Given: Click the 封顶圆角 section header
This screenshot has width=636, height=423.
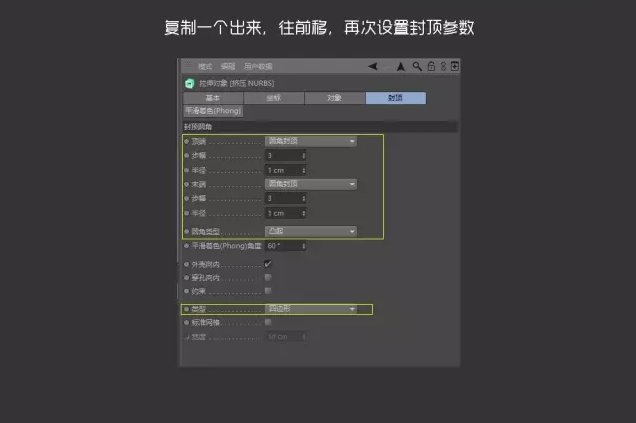Looking at the screenshot, I should [x=320, y=127].
